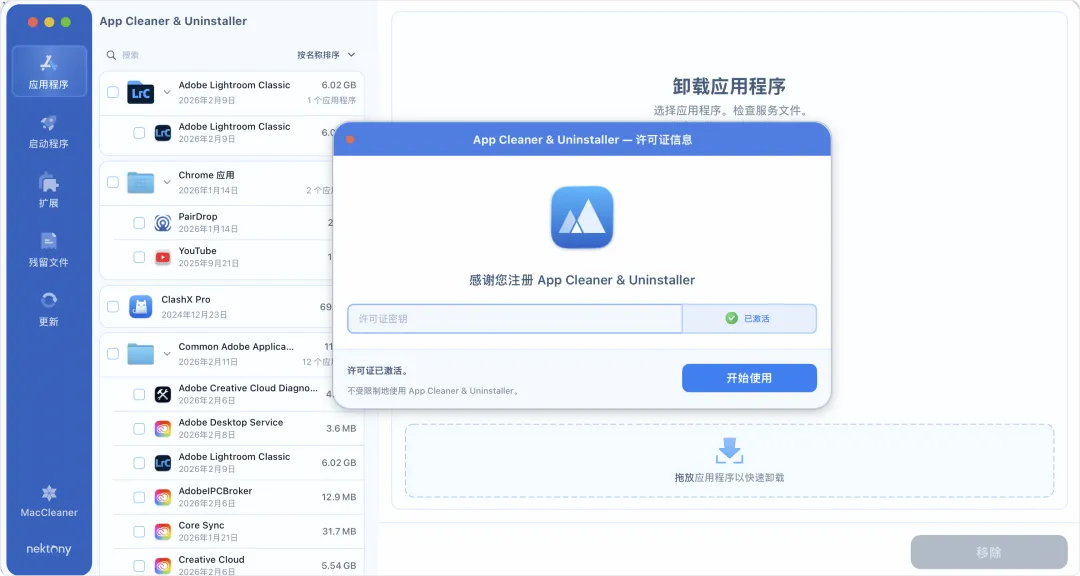Check the YouTube checkbox
The height and width of the screenshot is (576, 1080).
click(139, 258)
